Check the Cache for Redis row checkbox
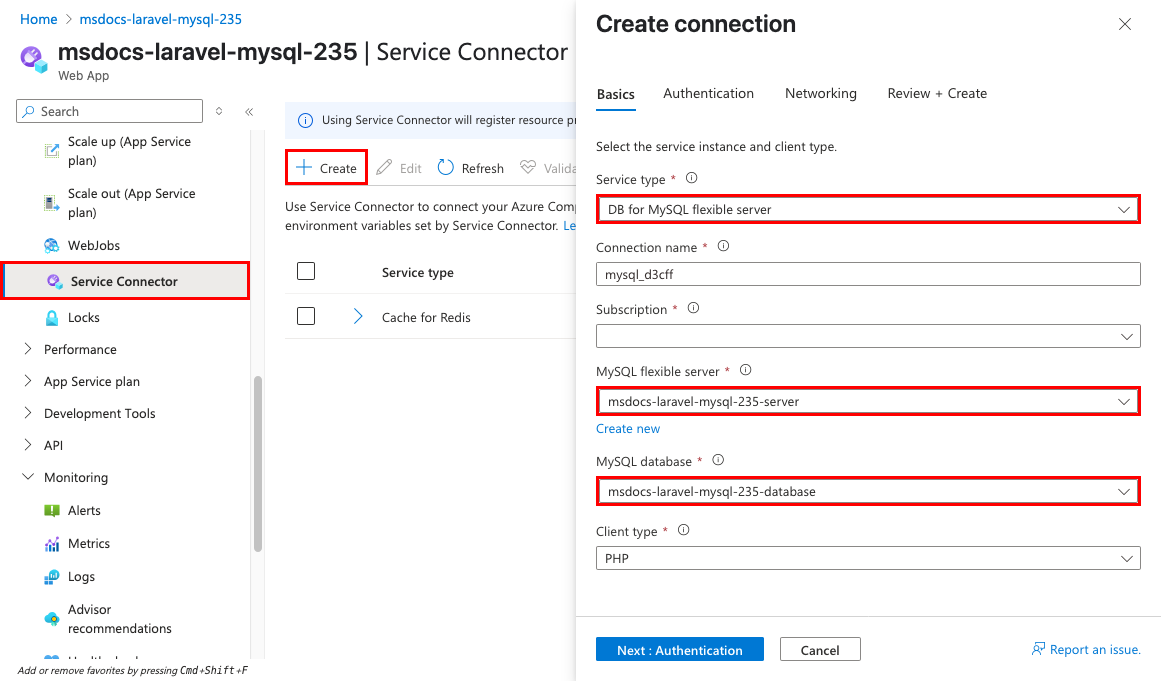The height and width of the screenshot is (681, 1161). point(306,316)
